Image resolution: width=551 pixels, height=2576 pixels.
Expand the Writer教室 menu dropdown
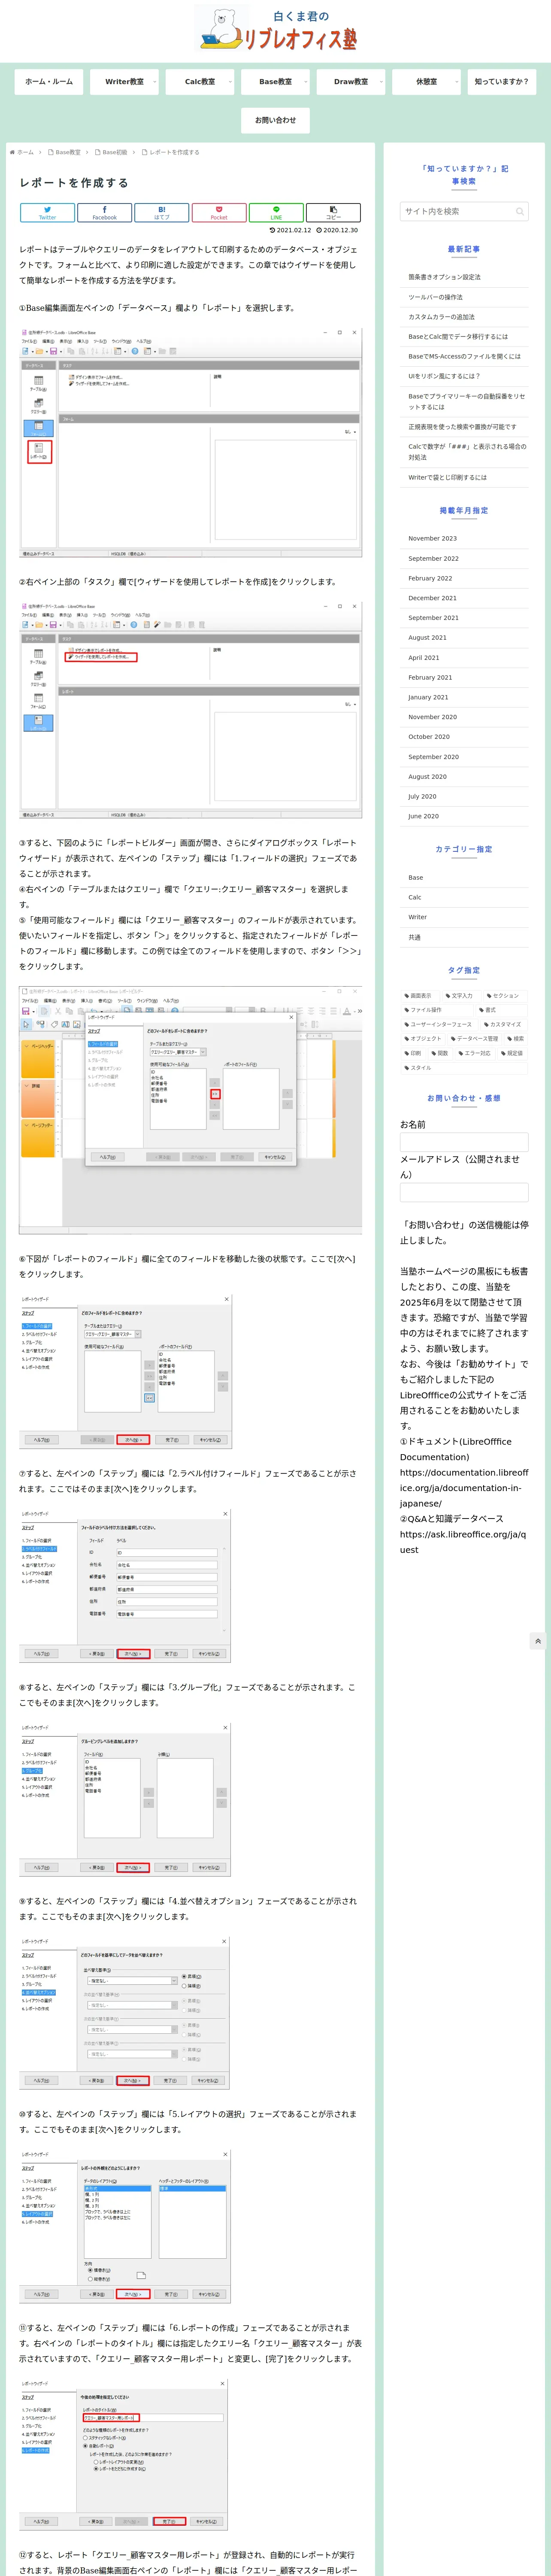pos(124,82)
